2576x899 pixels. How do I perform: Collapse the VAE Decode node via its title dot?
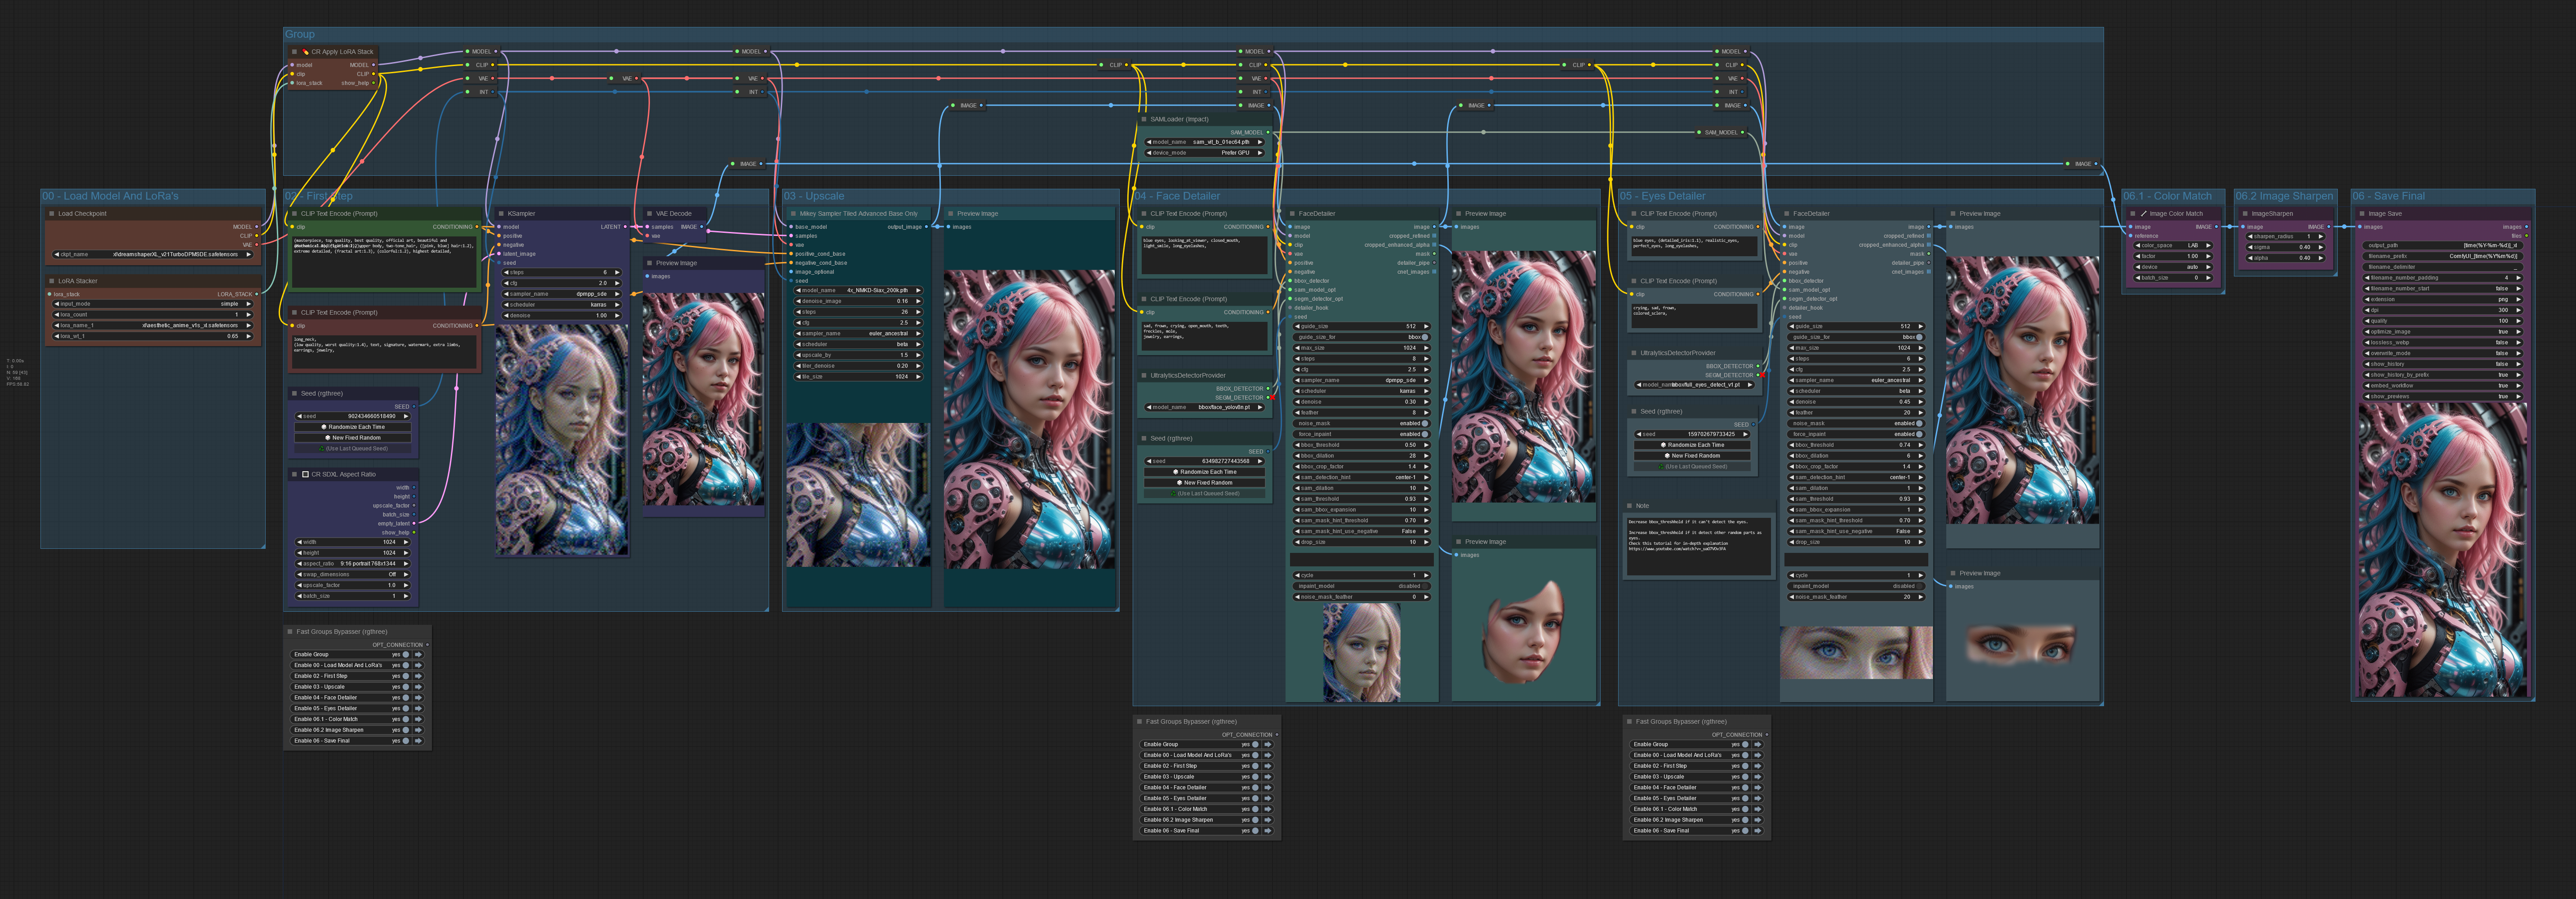650,213
